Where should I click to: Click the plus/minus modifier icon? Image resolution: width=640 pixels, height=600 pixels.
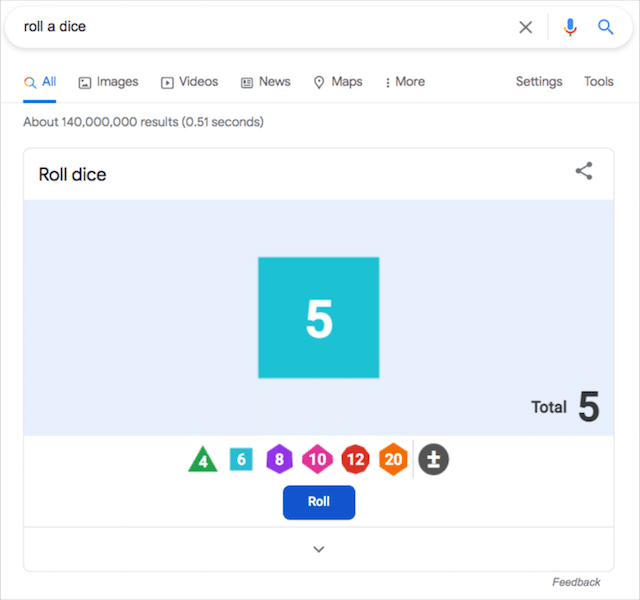pyautogui.click(x=433, y=459)
